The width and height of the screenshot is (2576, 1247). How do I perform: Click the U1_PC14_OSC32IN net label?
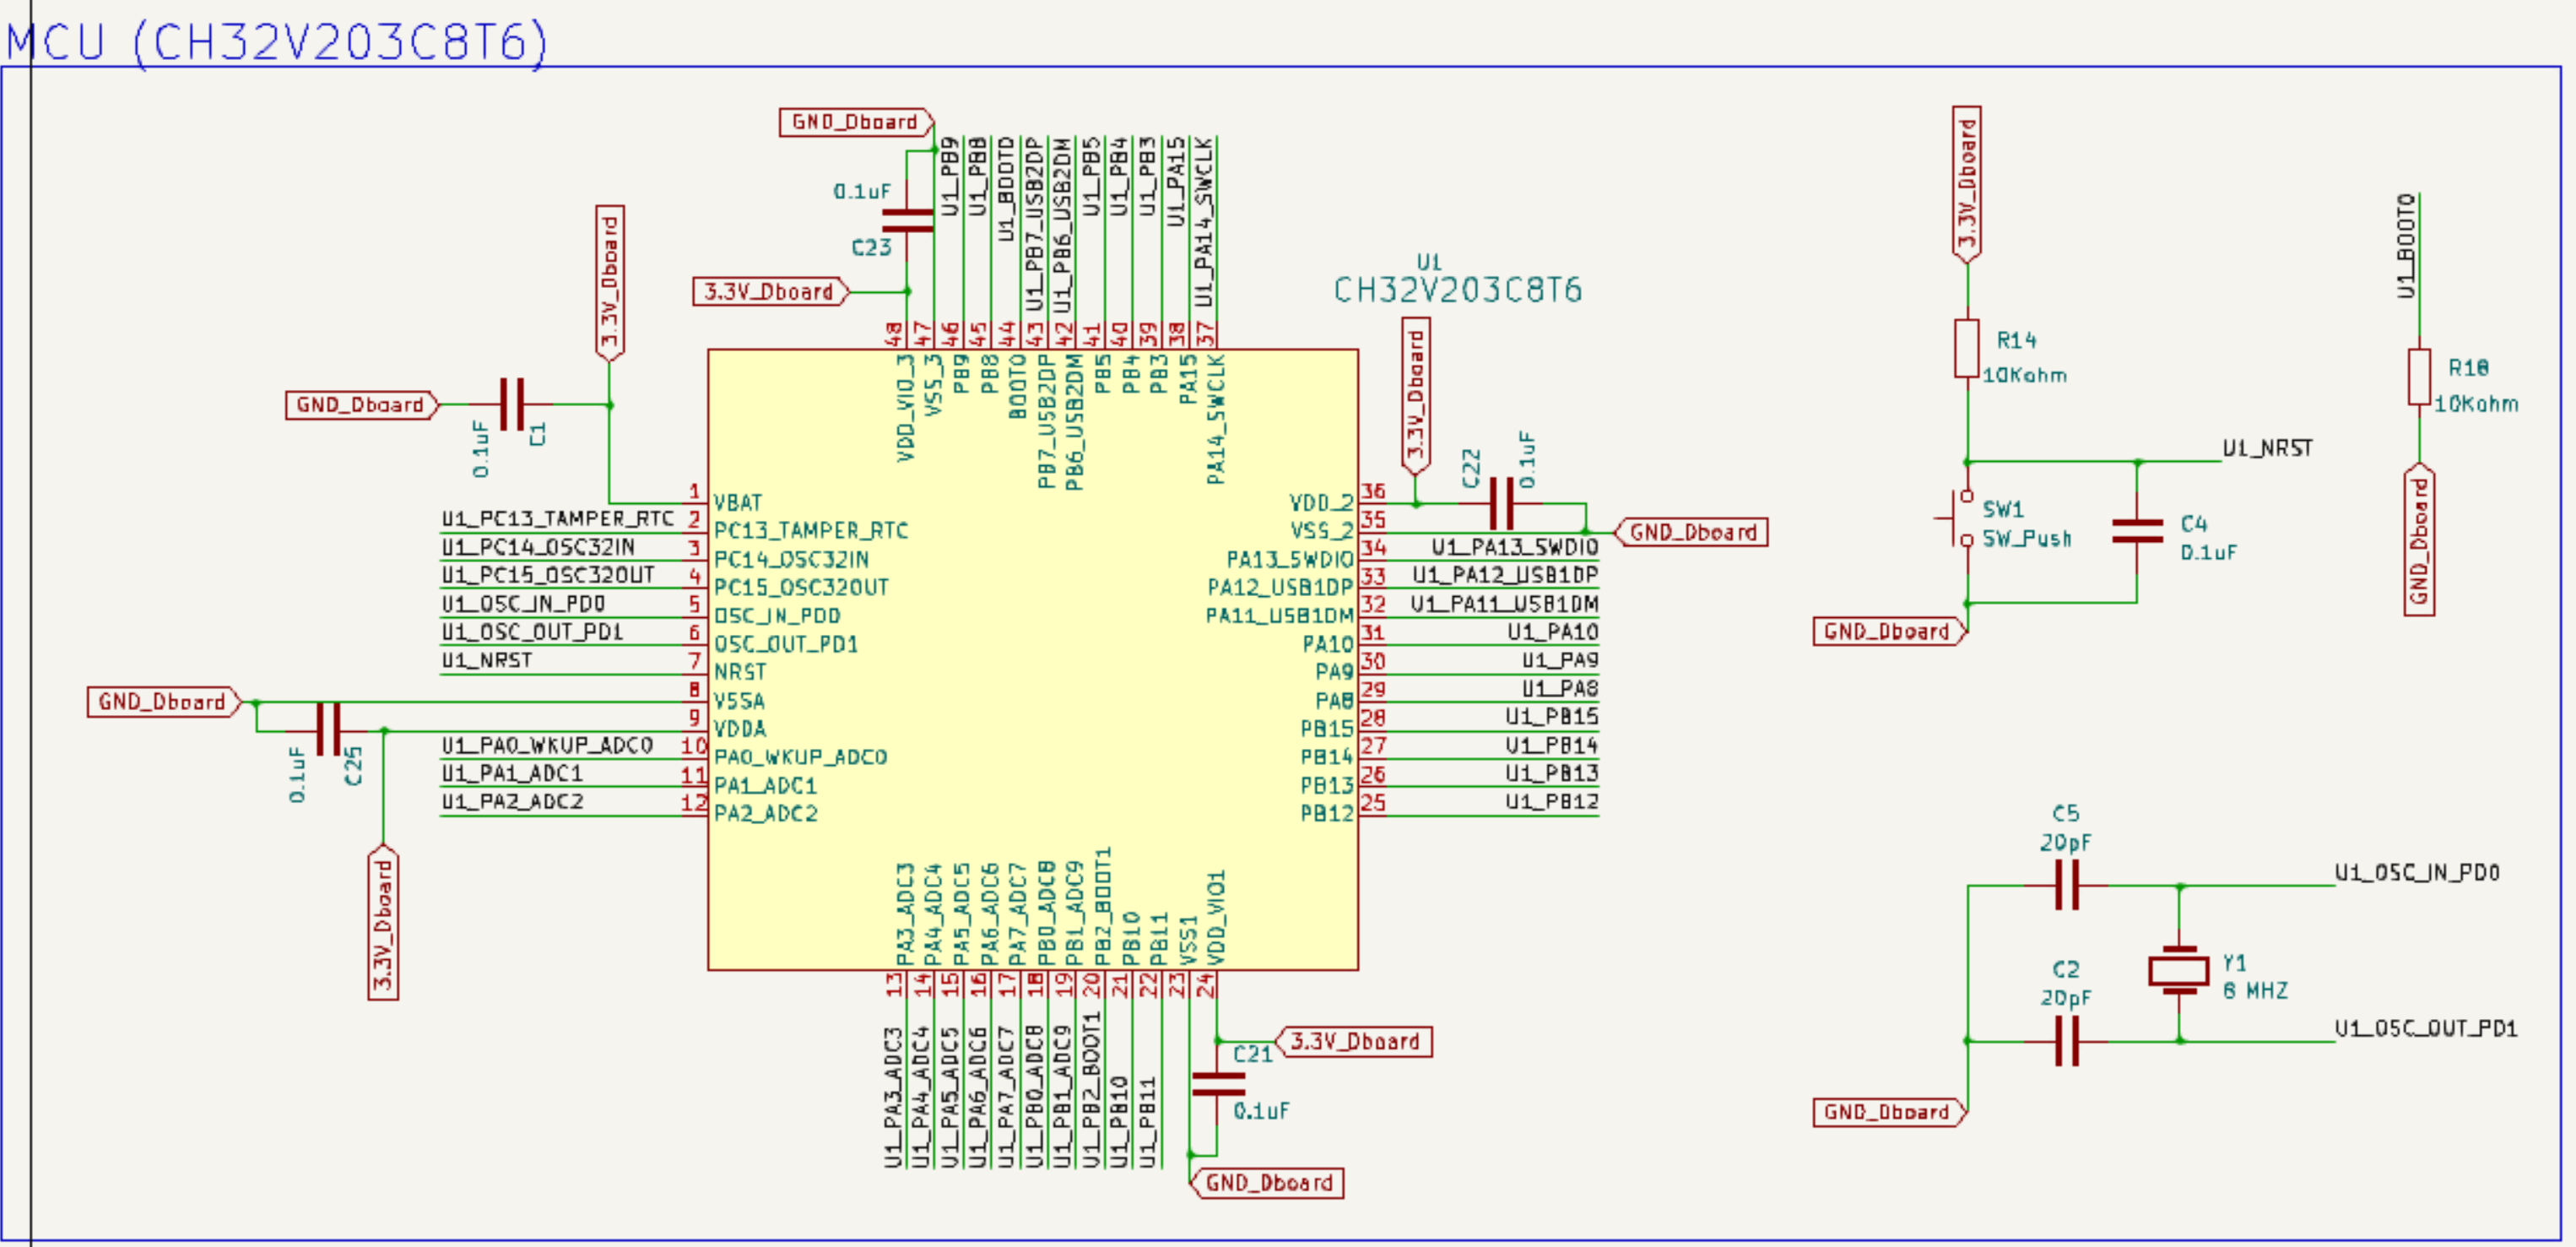click(538, 546)
